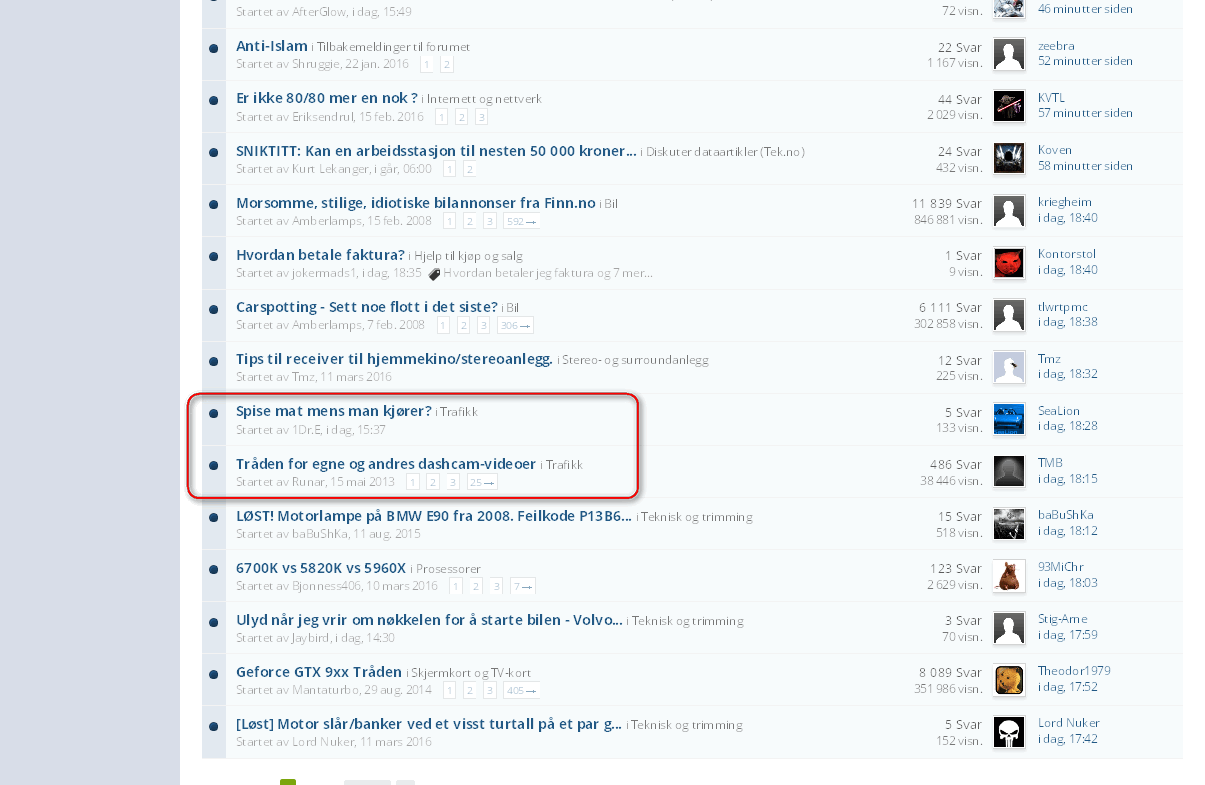Open the Internett og nettverk category
Image resolution: width=1205 pixels, height=785 pixels.
click(484, 99)
